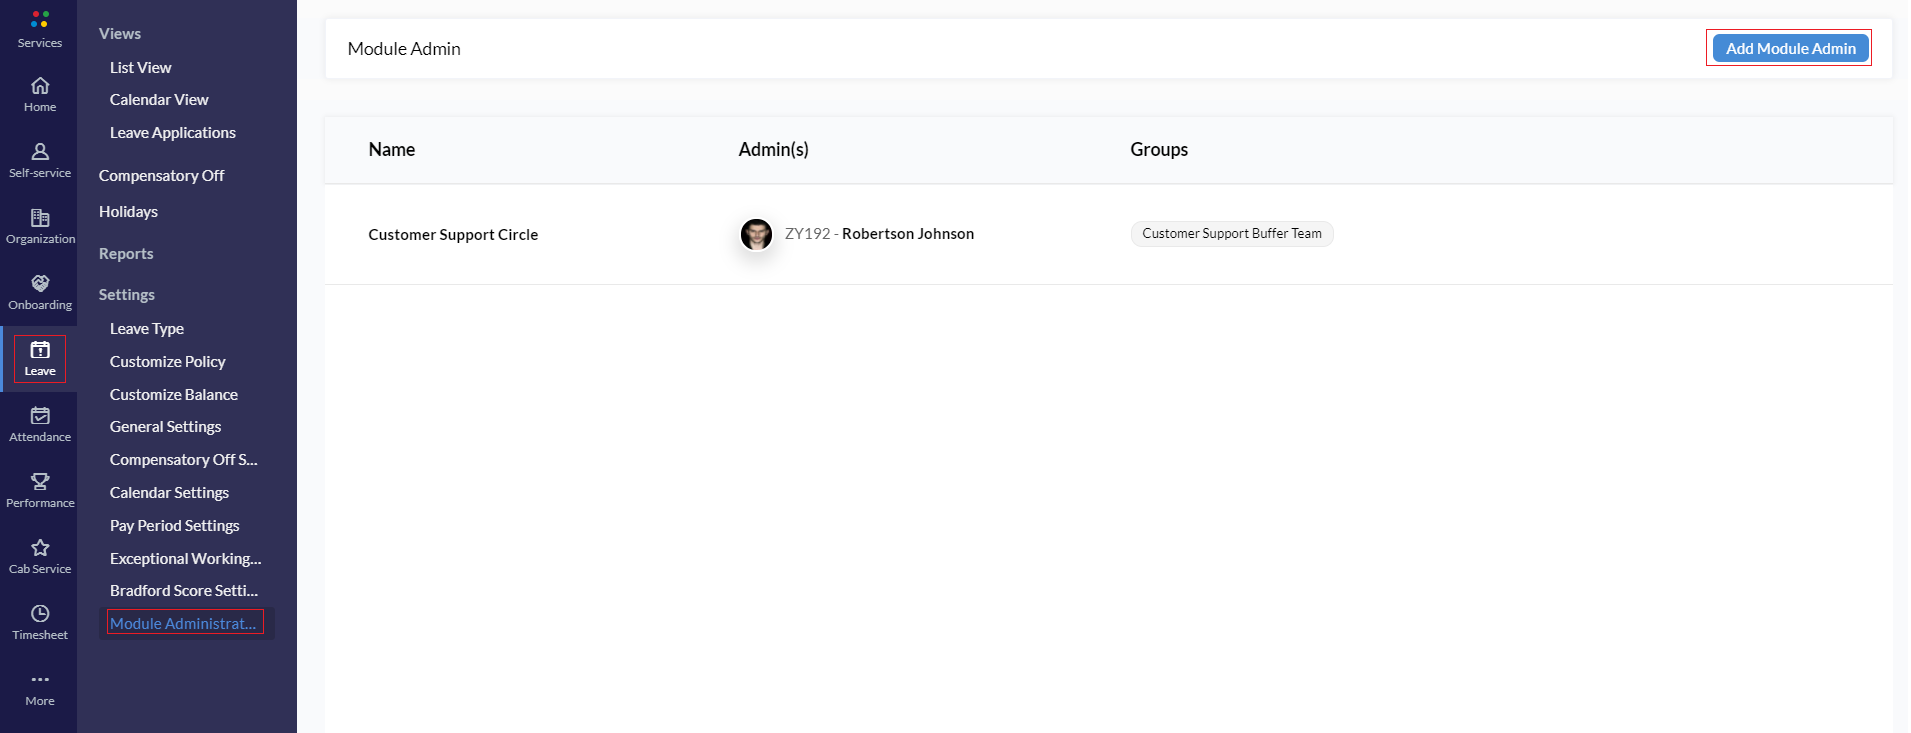1911x733 pixels.
Task: Open the Timesheet clock icon
Action: click(40, 613)
